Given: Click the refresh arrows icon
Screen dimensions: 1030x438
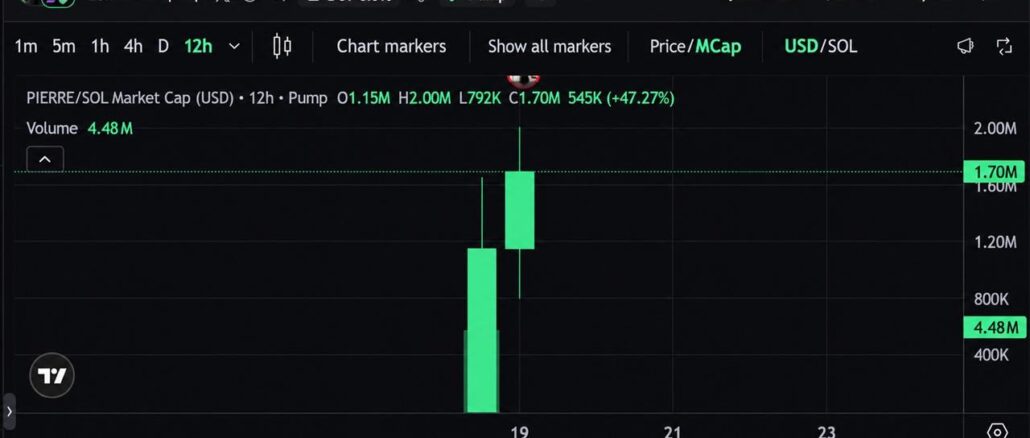Looking at the screenshot, I should 1004,46.
